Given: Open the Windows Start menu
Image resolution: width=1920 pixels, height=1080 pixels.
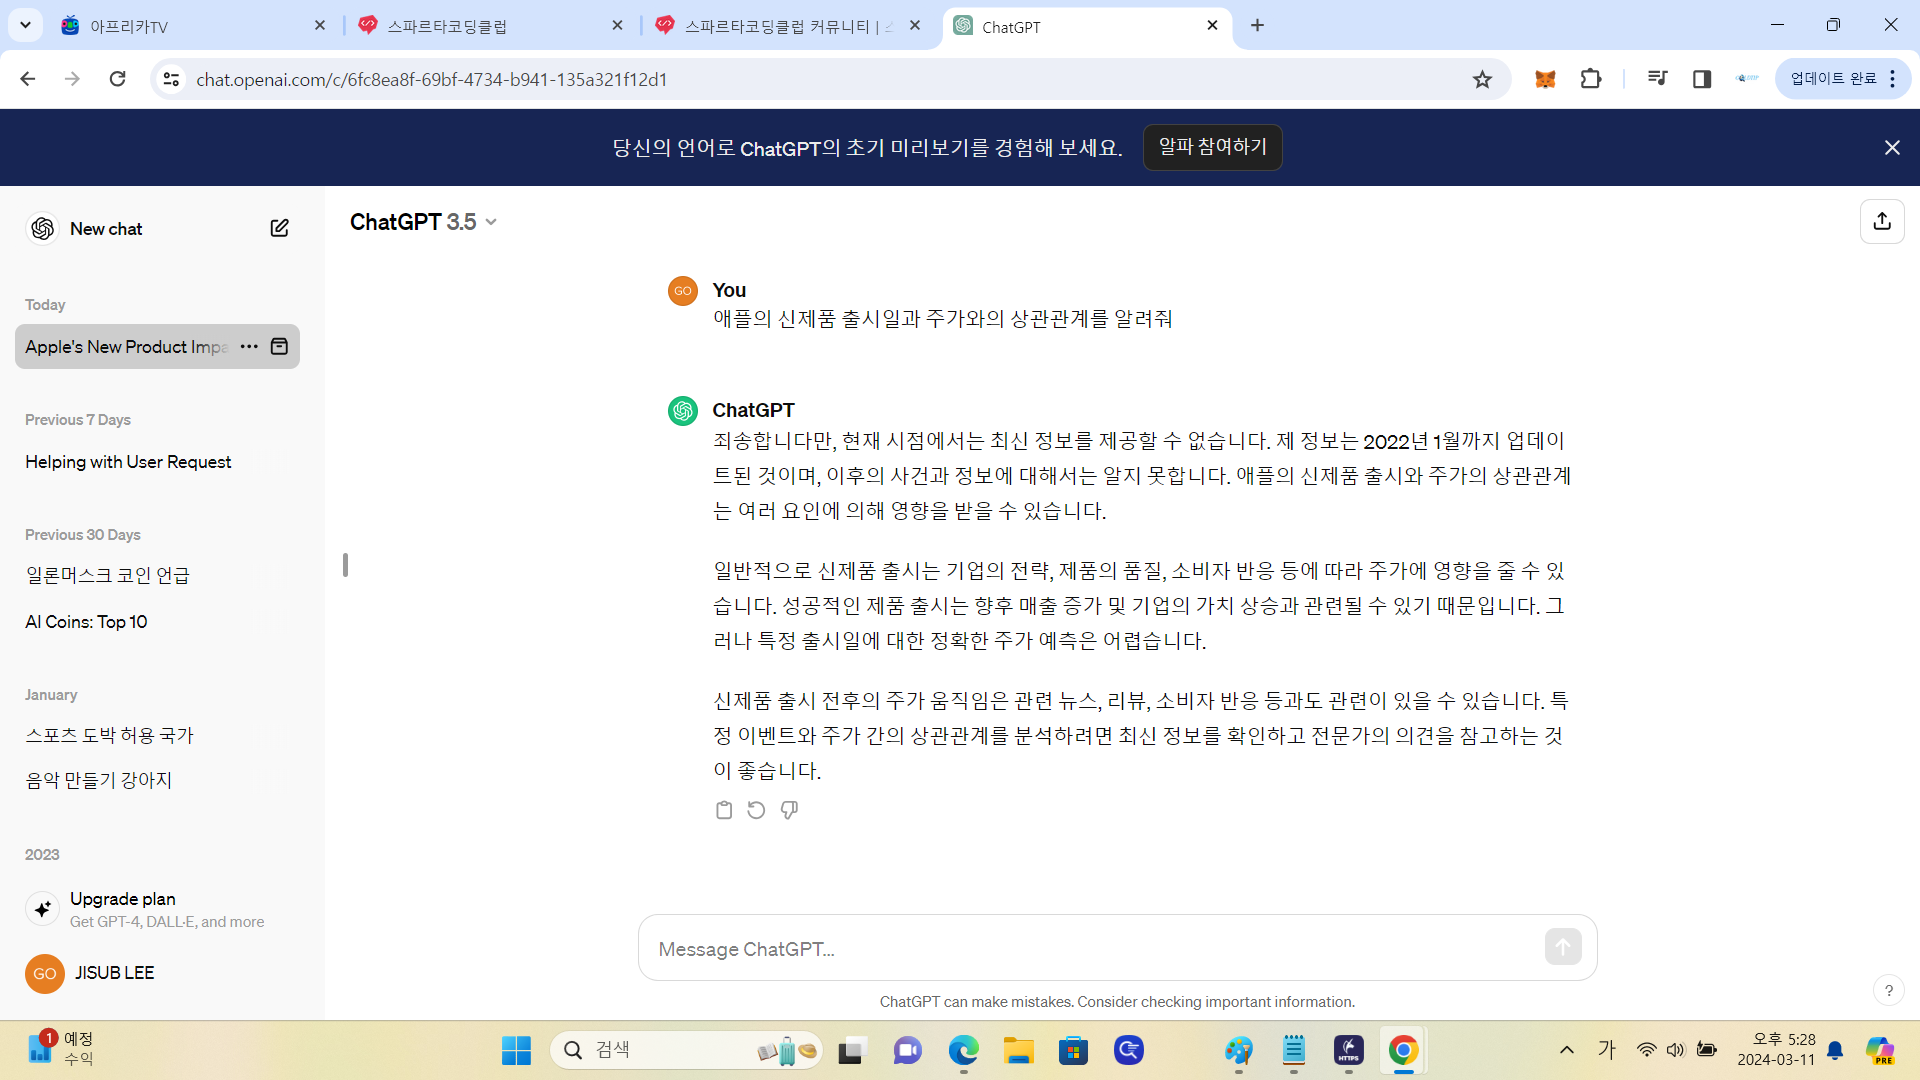Looking at the screenshot, I should point(516,1050).
